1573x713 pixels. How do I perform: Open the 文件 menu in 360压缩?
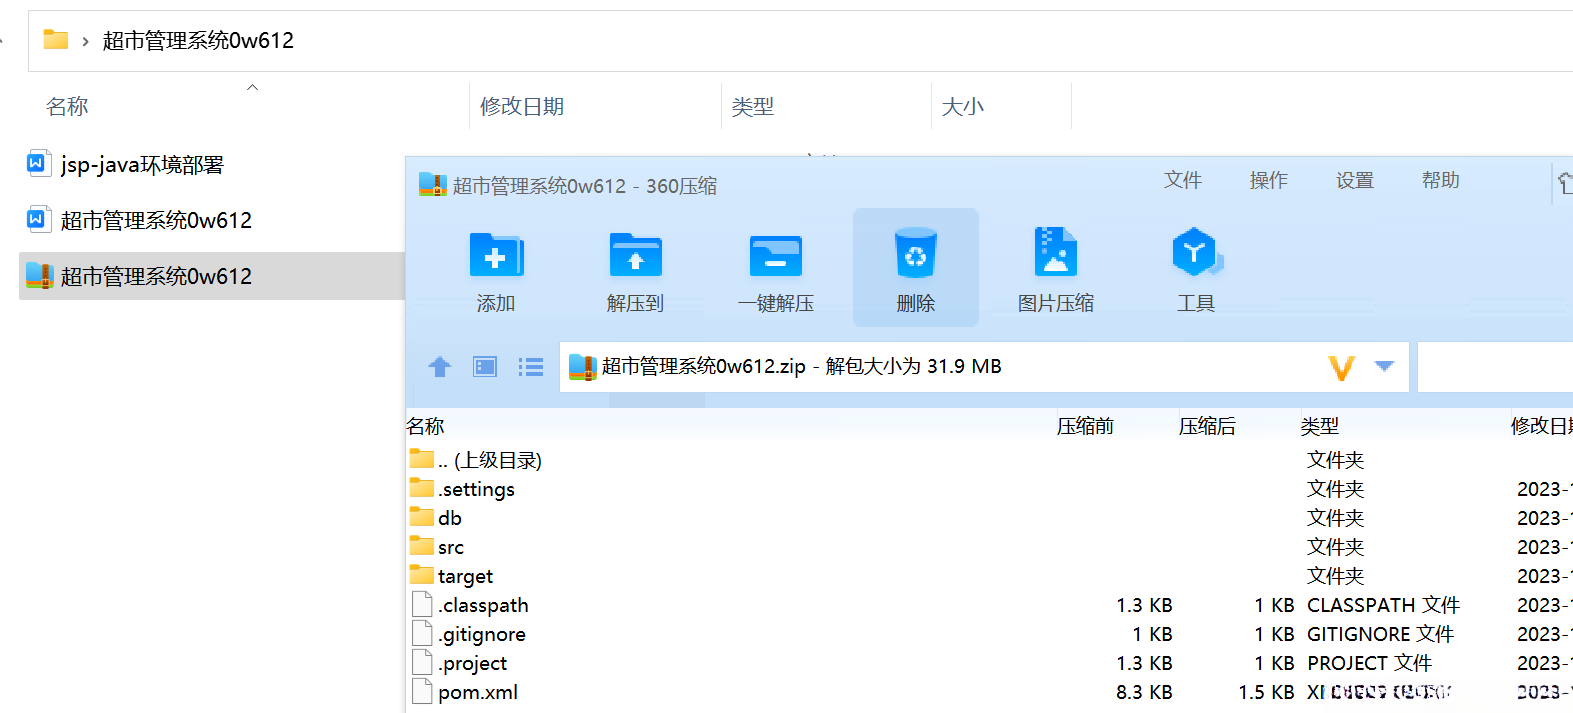[x=1183, y=180]
